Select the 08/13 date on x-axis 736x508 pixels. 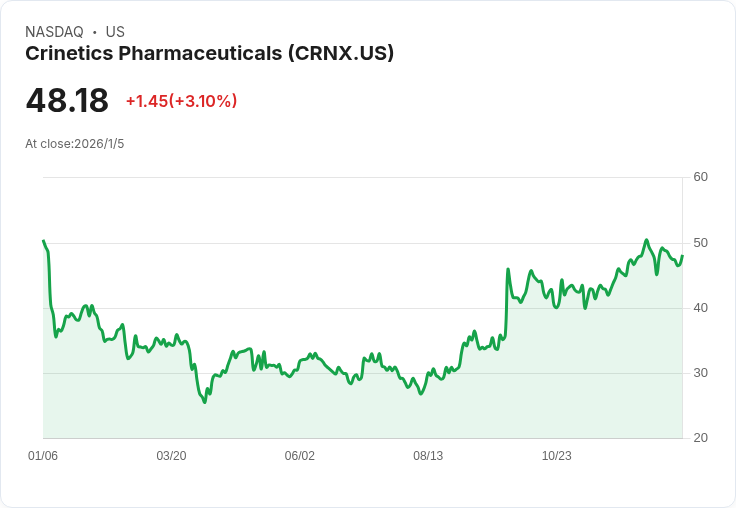pos(428,456)
